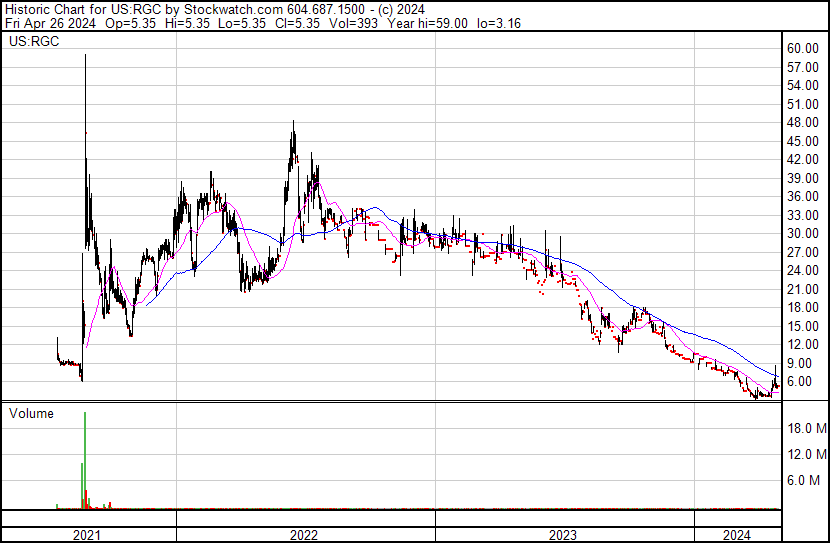The width and height of the screenshot is (830, 543).
Task: Select the 42.00 price axis label
Action: pyautogui.click(x=803, y=159)
